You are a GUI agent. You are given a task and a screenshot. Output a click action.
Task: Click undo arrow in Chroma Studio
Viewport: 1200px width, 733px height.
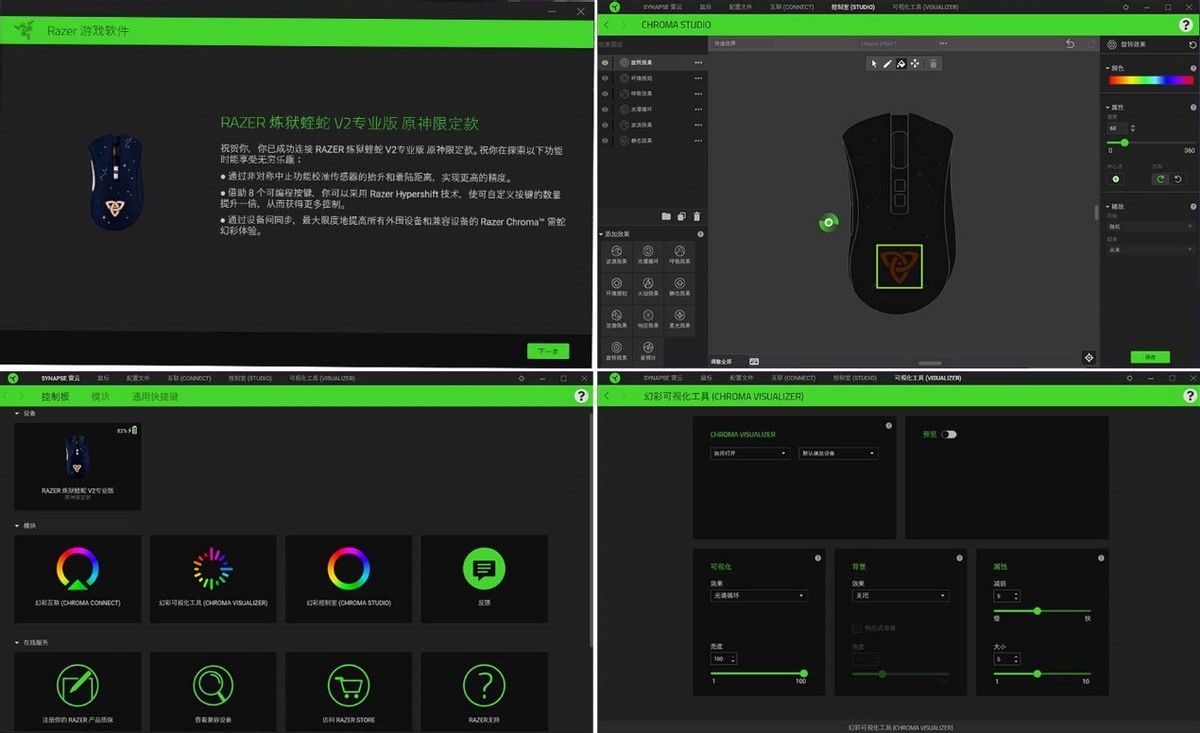click(x=1070, y=44)
